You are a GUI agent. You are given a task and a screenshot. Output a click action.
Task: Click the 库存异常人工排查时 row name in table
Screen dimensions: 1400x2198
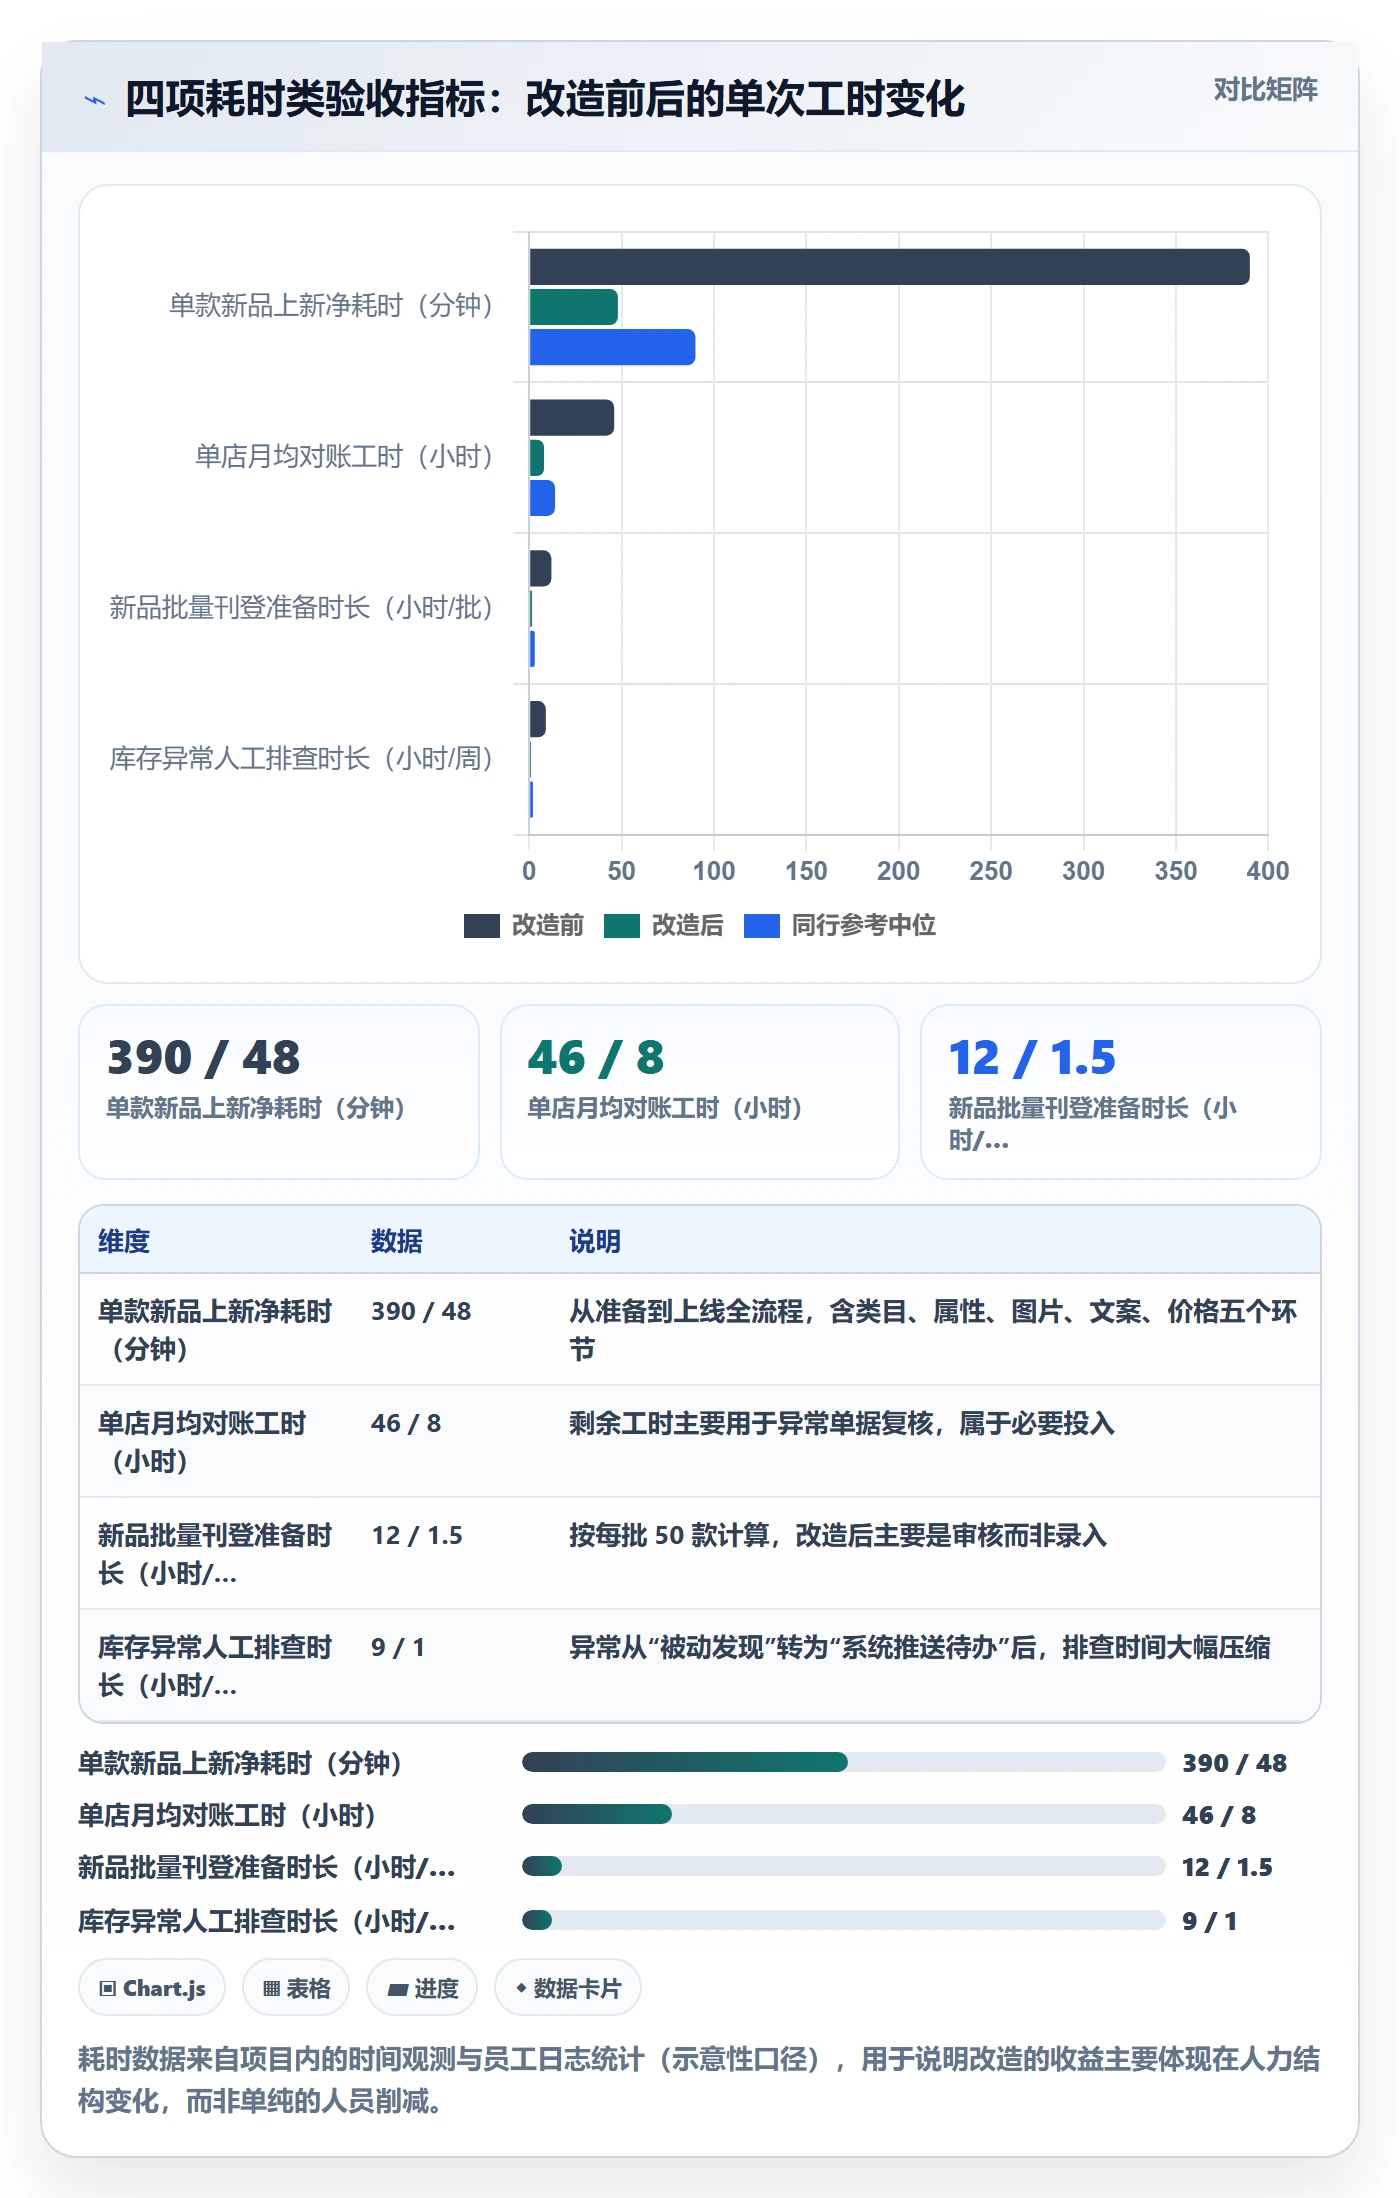215,1666
